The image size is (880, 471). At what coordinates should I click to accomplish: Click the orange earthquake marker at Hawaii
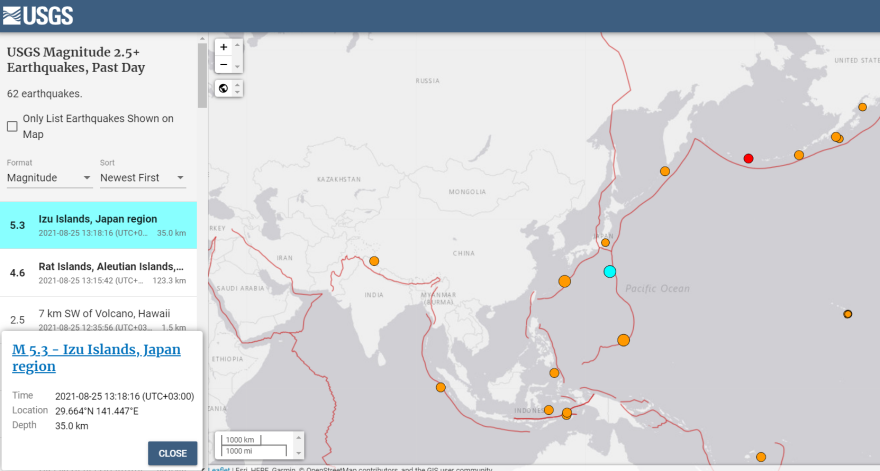847,314
